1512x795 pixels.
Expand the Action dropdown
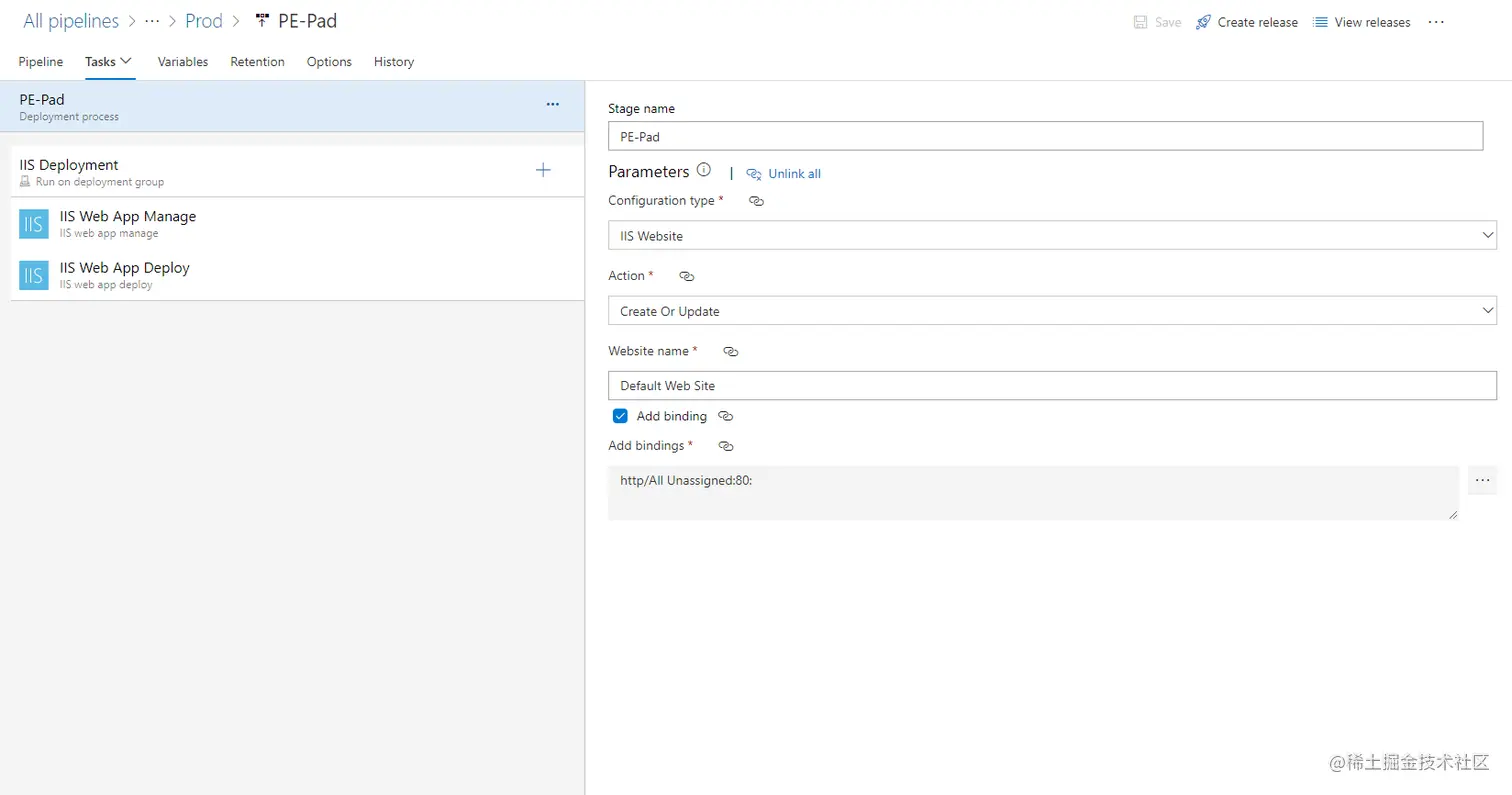(1052, 311)
